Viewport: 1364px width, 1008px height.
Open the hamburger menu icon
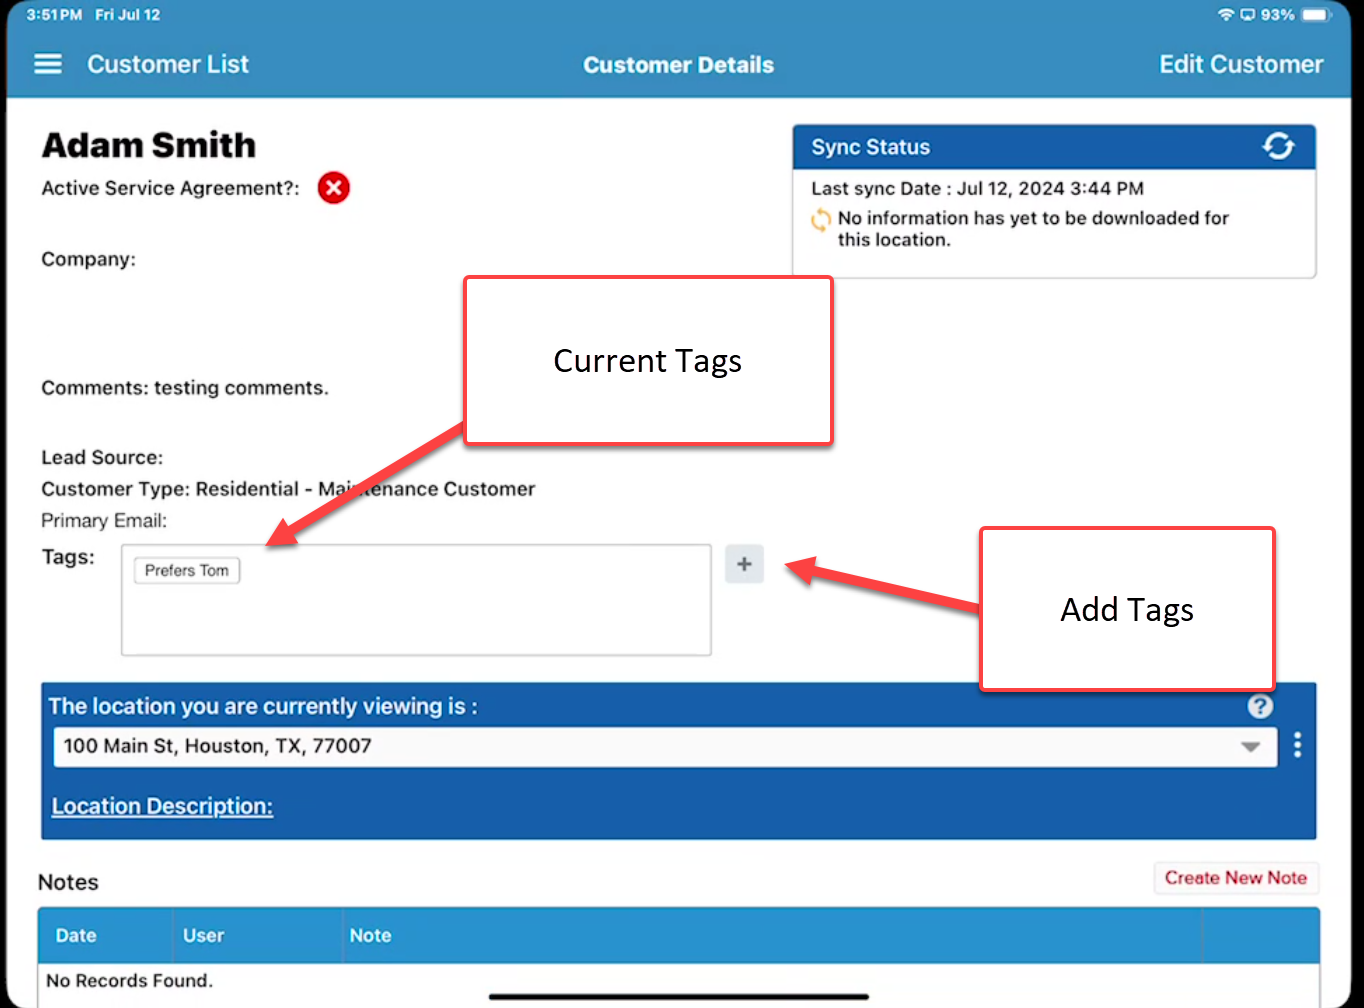point(48,64)
